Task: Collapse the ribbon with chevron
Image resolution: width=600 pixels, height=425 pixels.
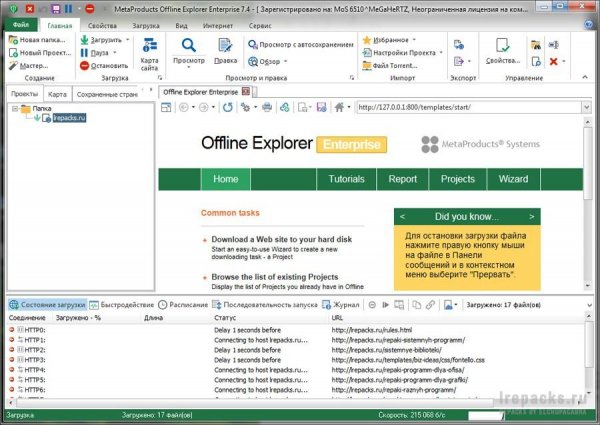Action: [x=585, y=77]
